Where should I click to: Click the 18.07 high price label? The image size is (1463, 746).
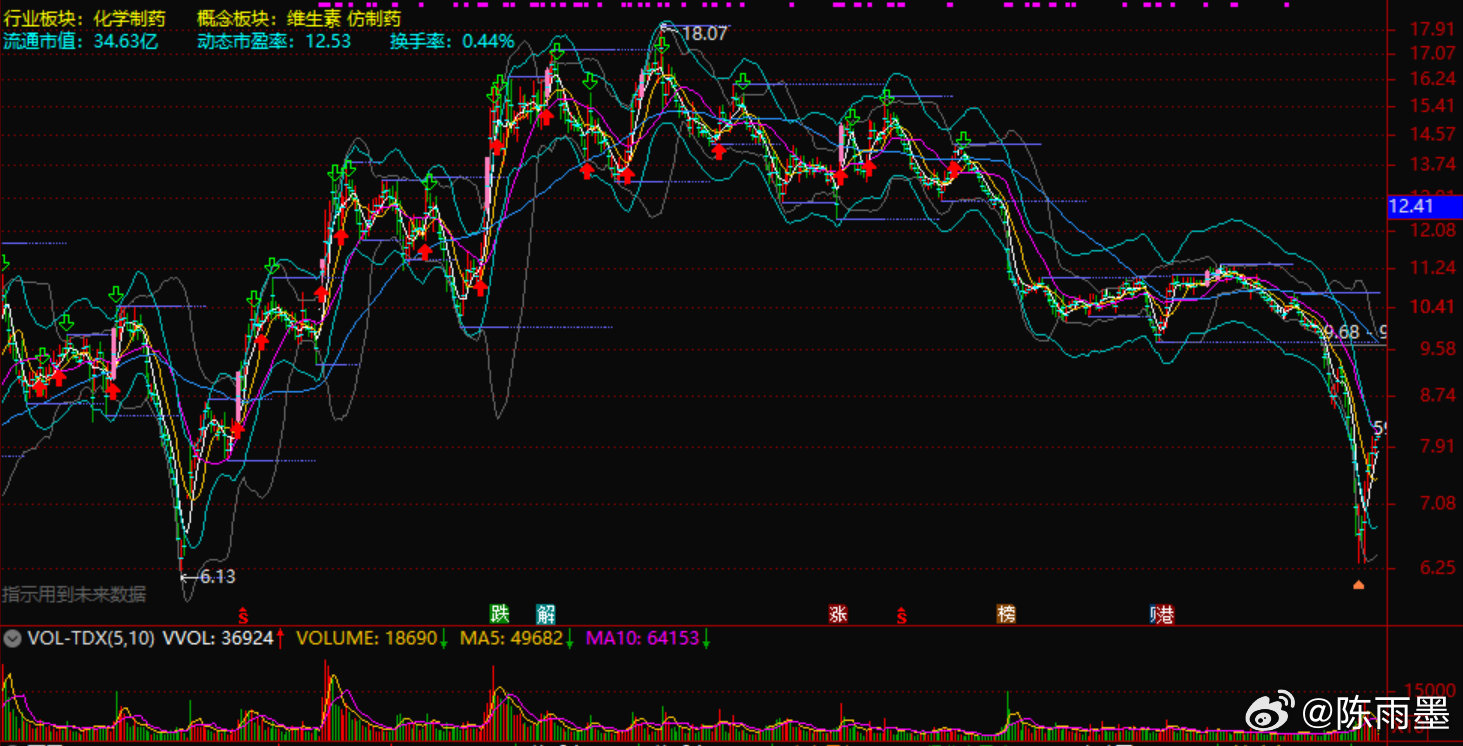(x=704, y=34)
